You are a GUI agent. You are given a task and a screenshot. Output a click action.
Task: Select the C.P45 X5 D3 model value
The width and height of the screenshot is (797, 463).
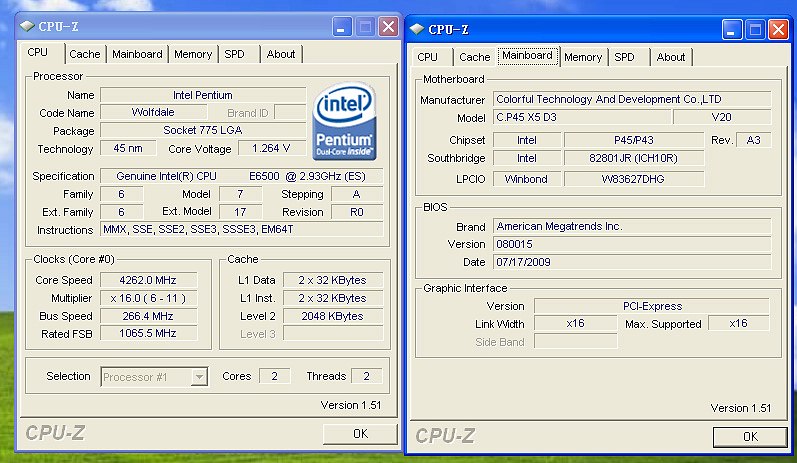coord(582,117)
